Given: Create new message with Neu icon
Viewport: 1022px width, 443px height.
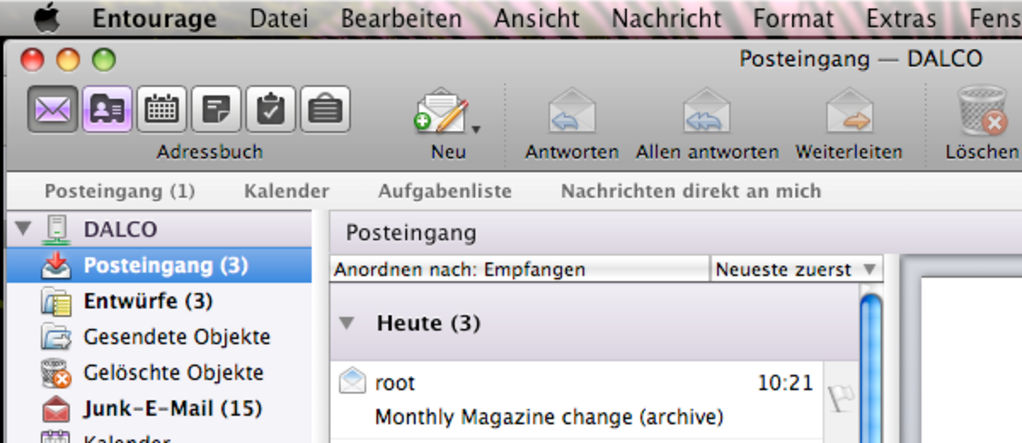Looking at the screenshot, I should click(441, 111).
